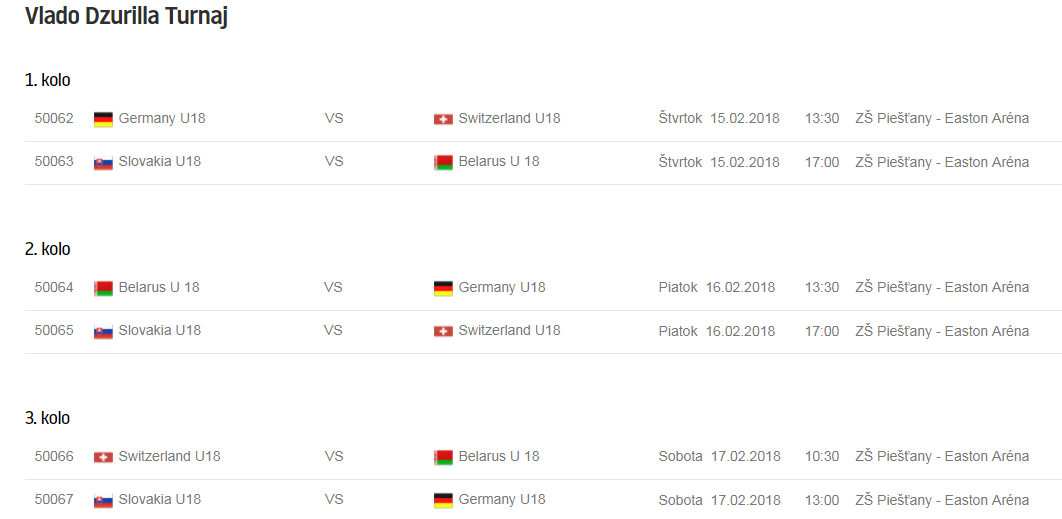Click the Belarus flag in match 50064

[x=103, y=288]
